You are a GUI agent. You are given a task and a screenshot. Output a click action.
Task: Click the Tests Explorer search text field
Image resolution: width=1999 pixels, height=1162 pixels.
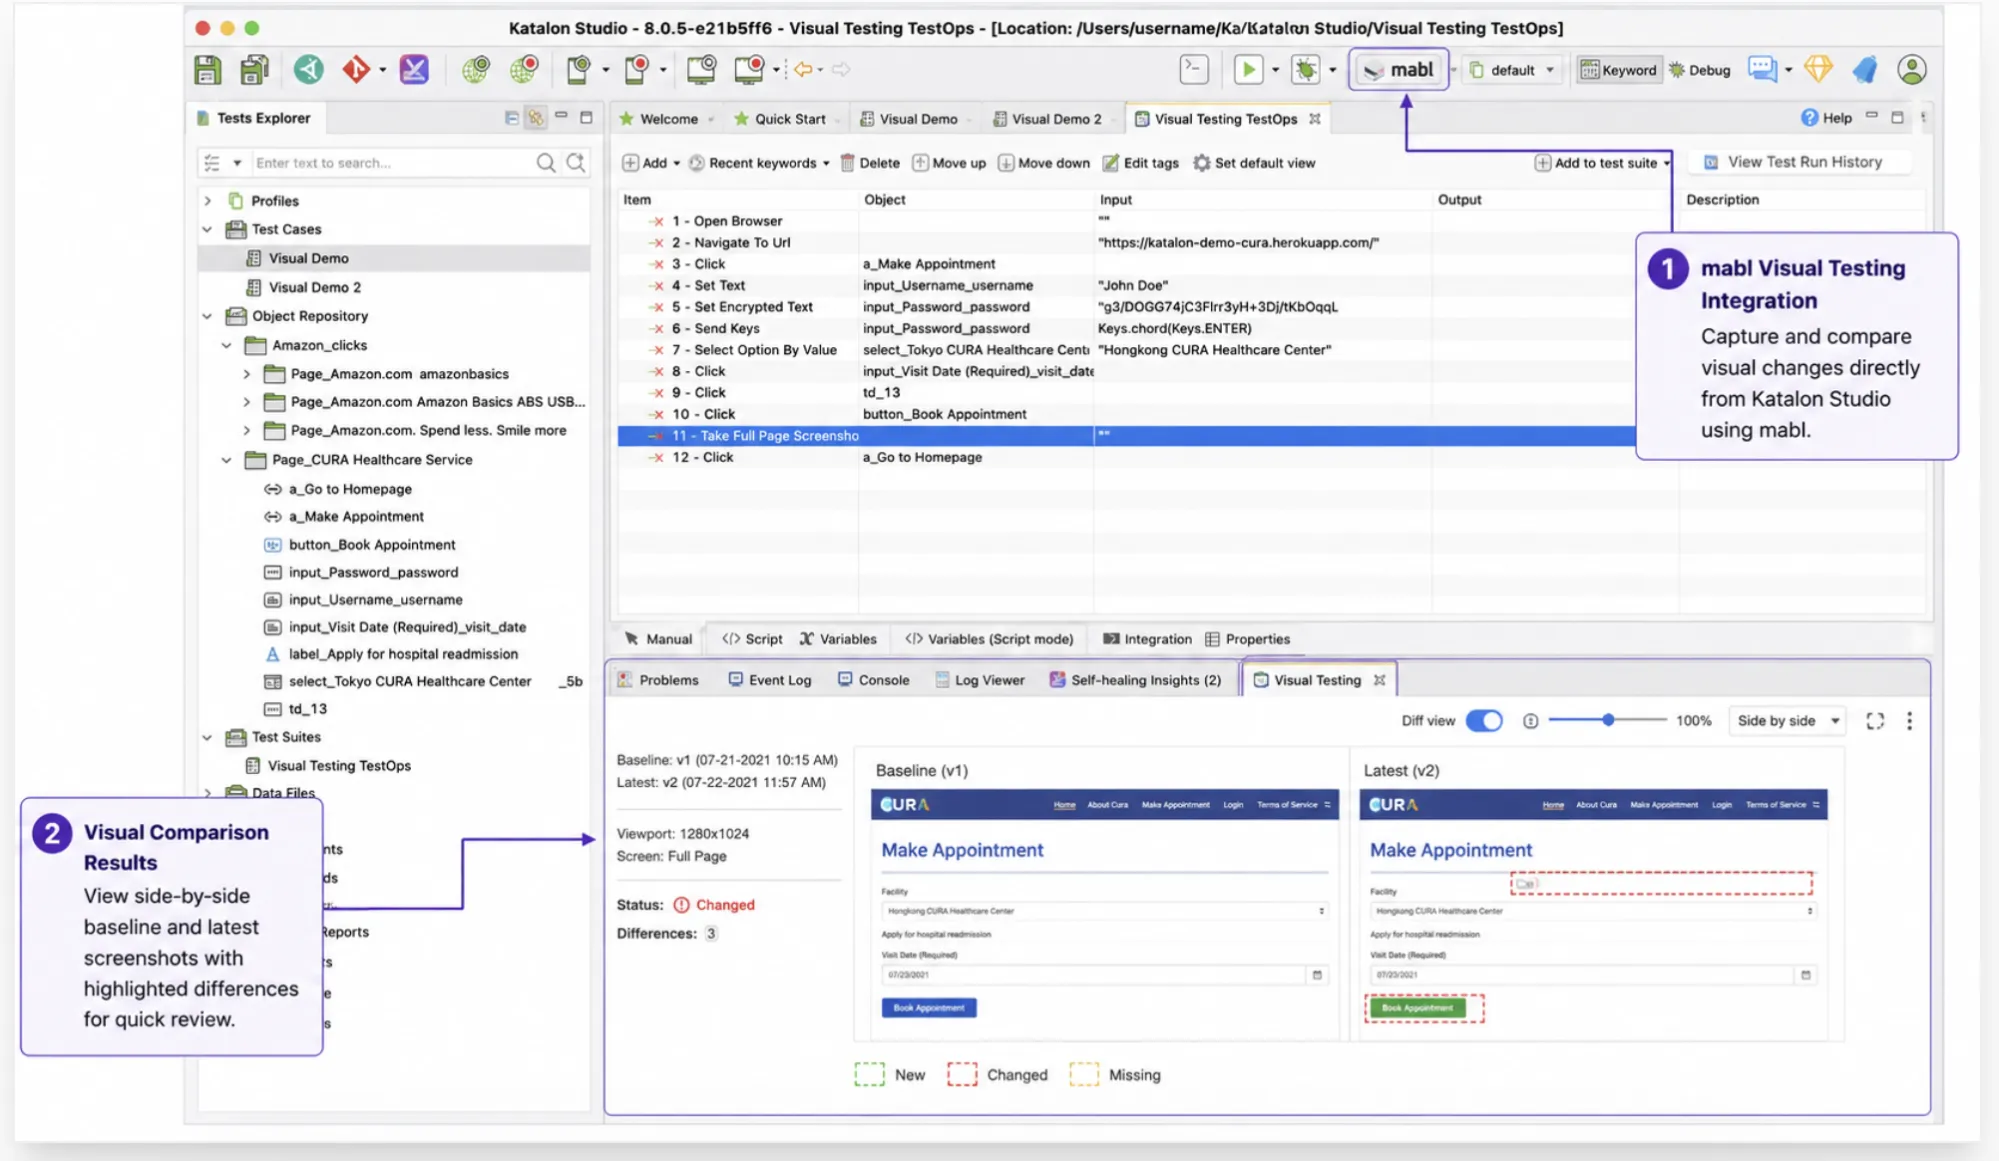[x=392, y=163]
